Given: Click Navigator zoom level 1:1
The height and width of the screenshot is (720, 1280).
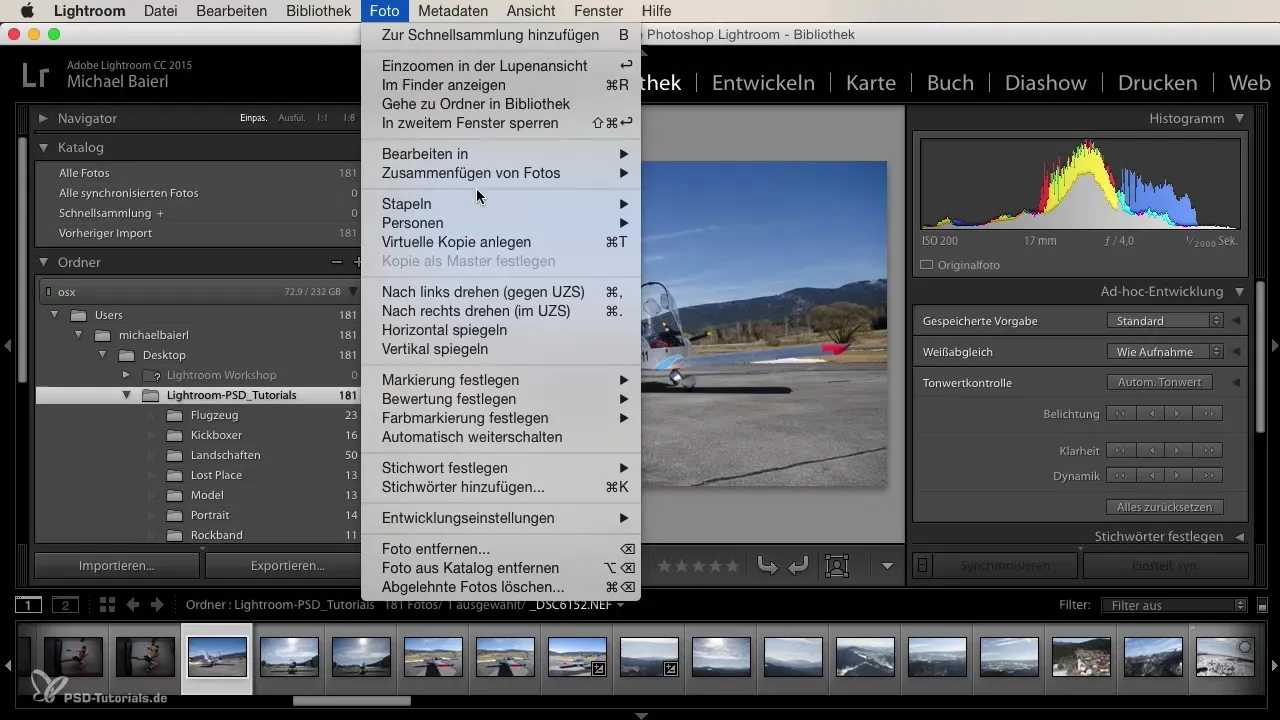Looking at the screenshot, I should pyautogui.click(x=322, y=118).
